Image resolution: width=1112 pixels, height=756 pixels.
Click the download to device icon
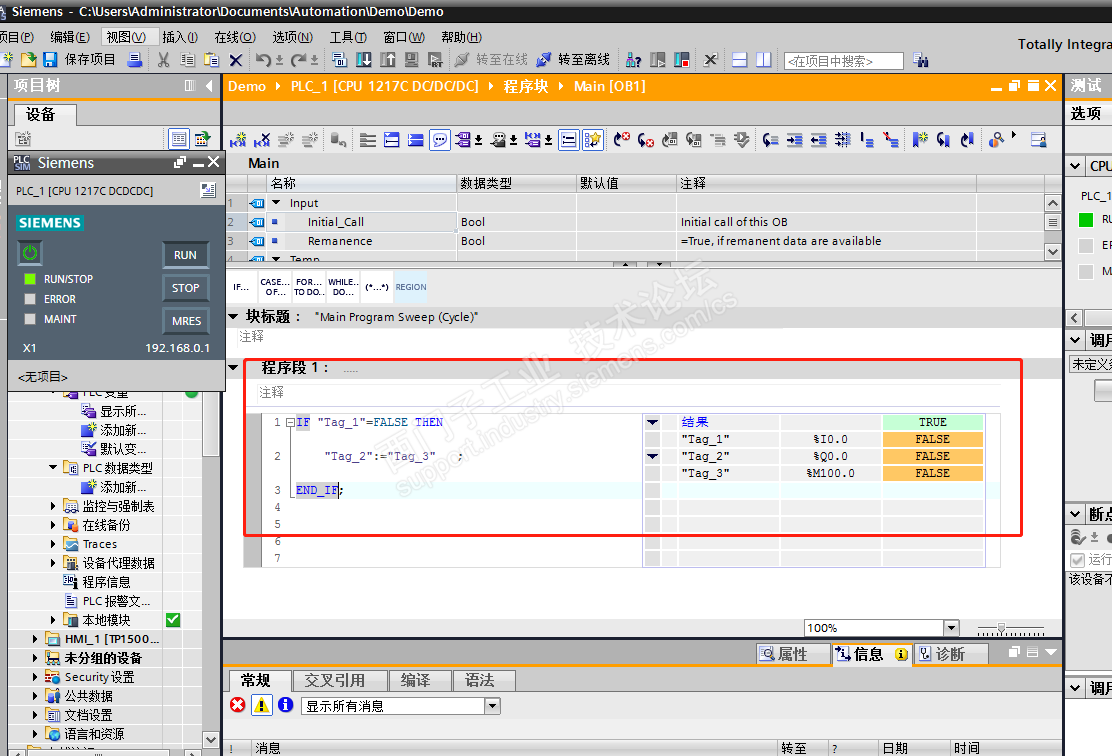[364, 60]
